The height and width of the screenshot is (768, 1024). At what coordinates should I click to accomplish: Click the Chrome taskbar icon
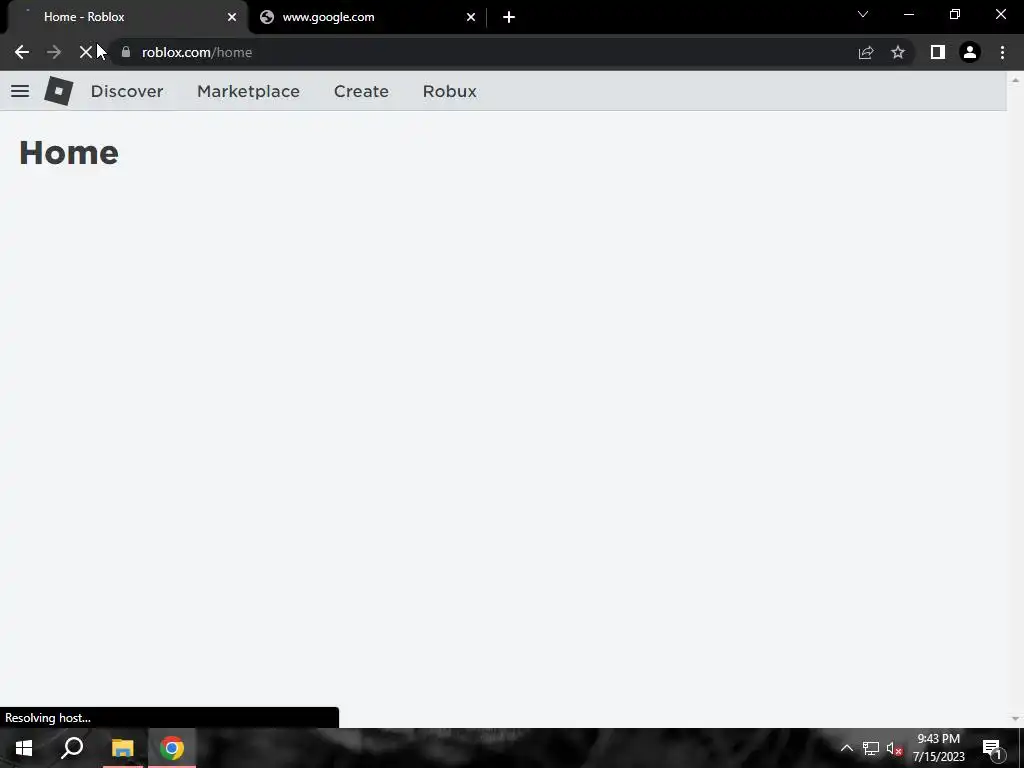(172, 748)
